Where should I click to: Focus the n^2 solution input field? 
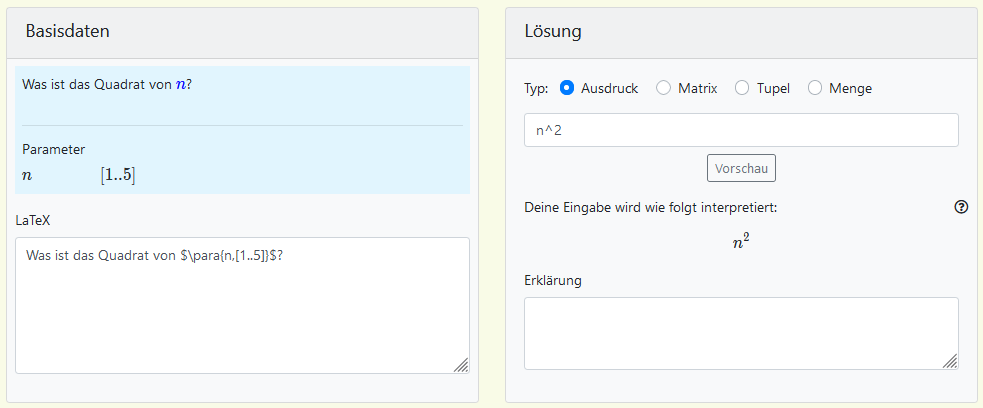pos(740,130)
